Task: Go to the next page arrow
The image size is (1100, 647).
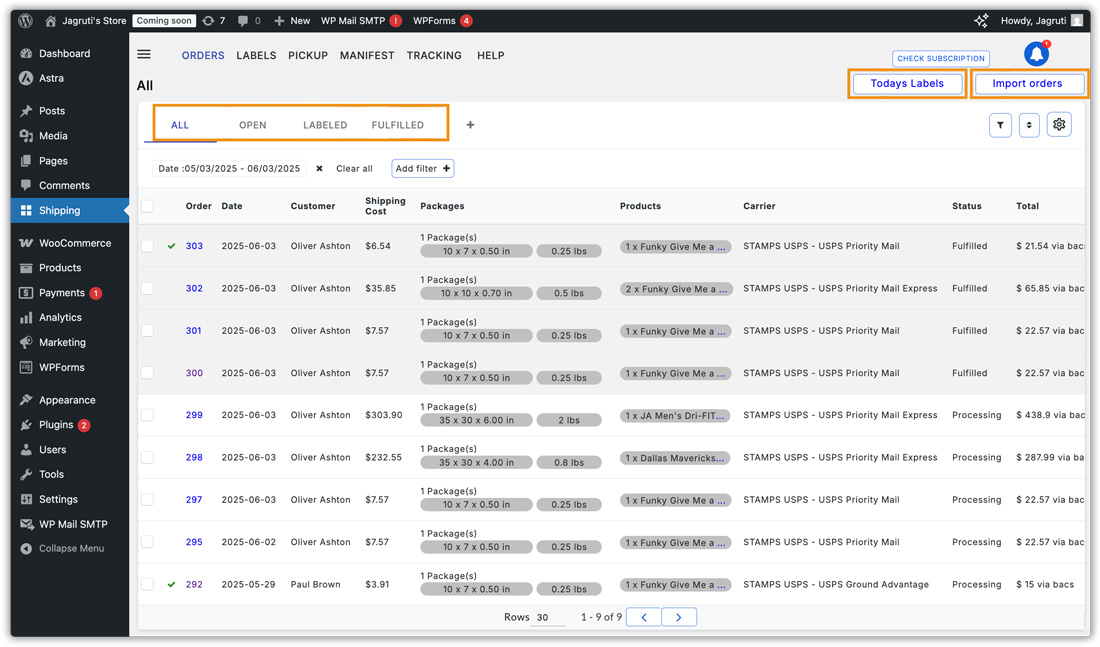Action: click(678, 617)
